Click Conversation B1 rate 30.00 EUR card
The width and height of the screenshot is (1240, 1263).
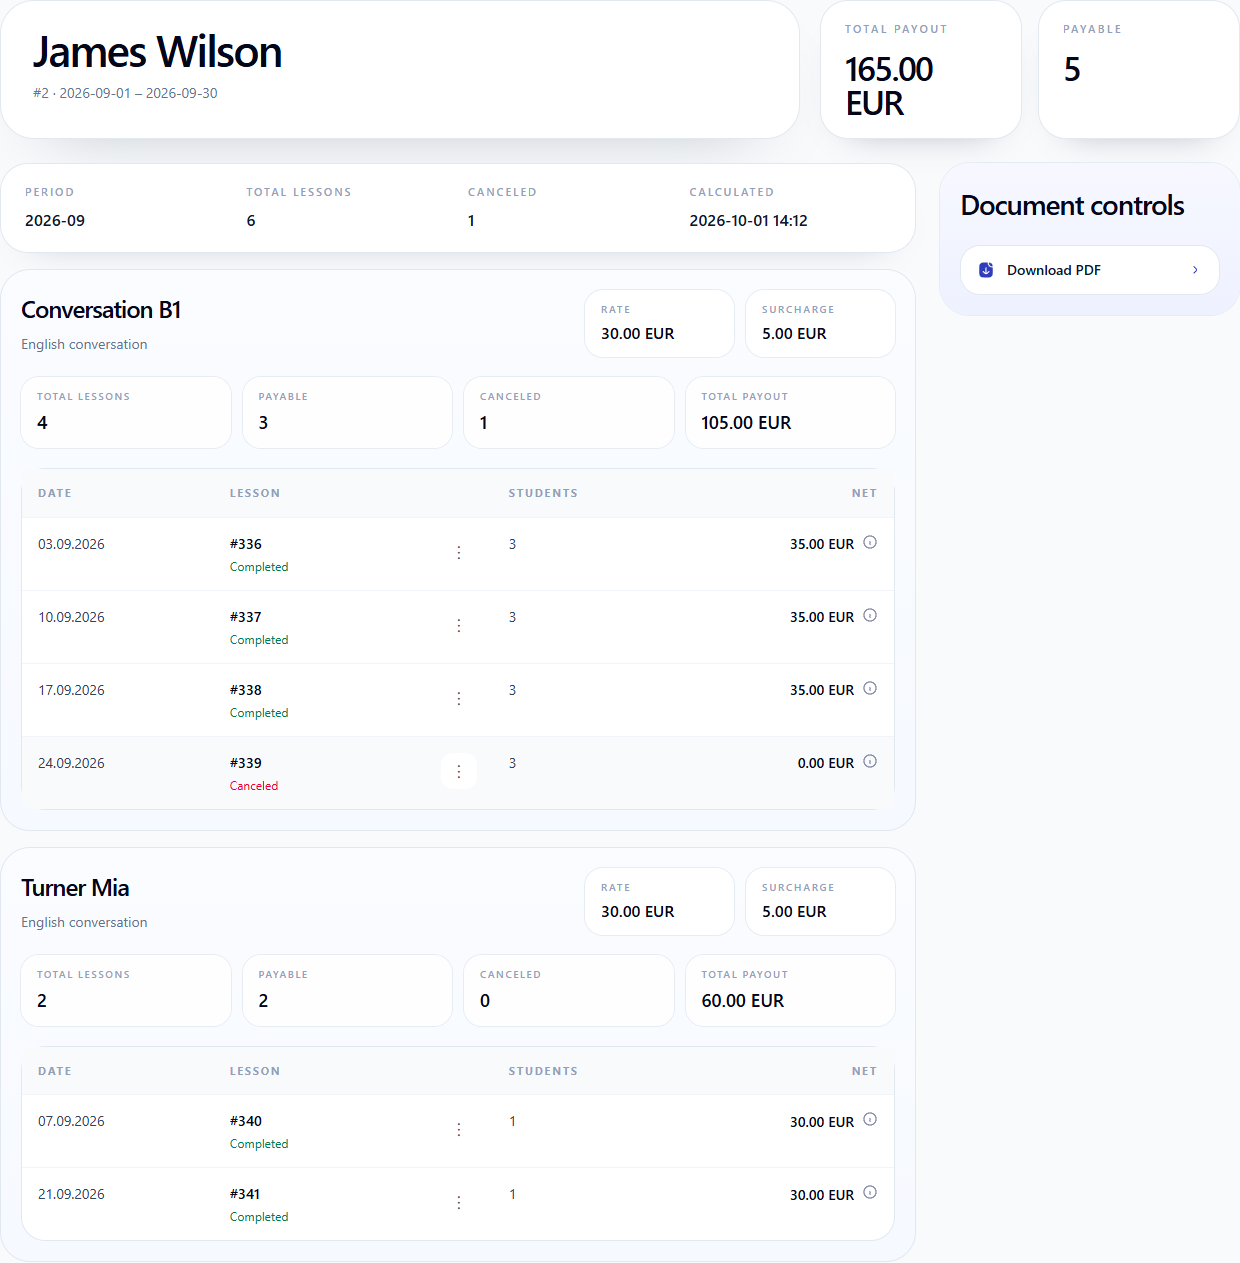(659, 323)
